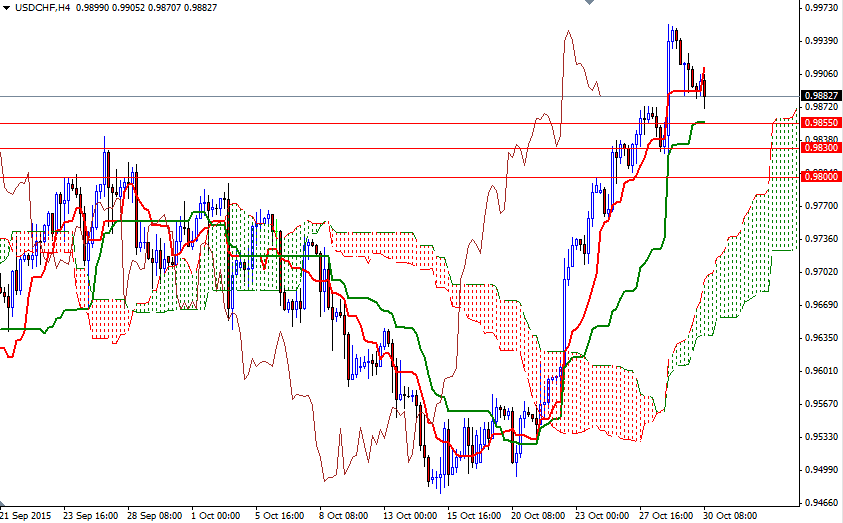Click the 23 Oct 00:00 time axis label
843x523 pixels.
(602, 515)
